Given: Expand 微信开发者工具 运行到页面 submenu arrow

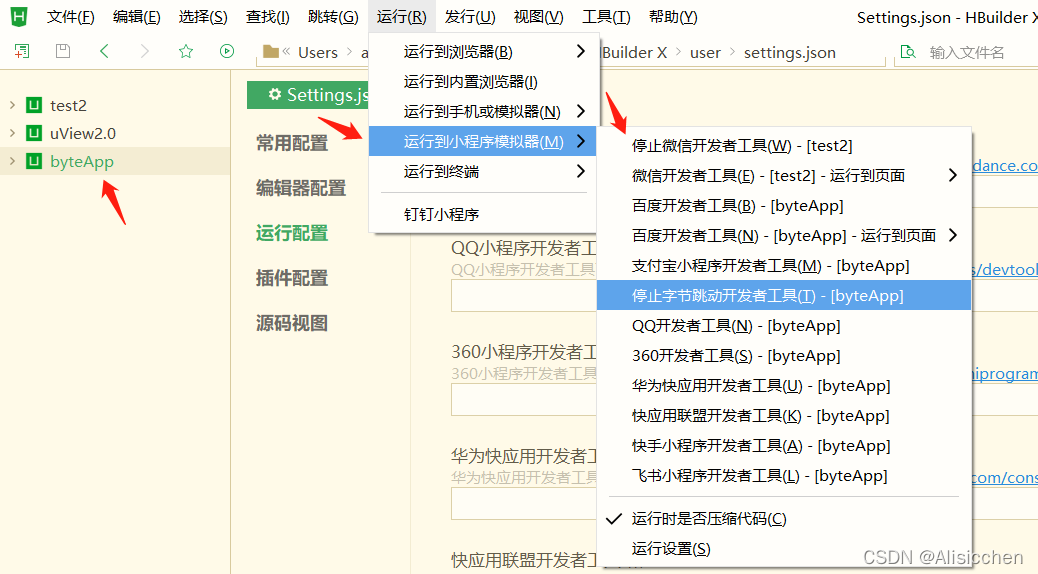Looking at the screenshot, I should click(953, 175).
